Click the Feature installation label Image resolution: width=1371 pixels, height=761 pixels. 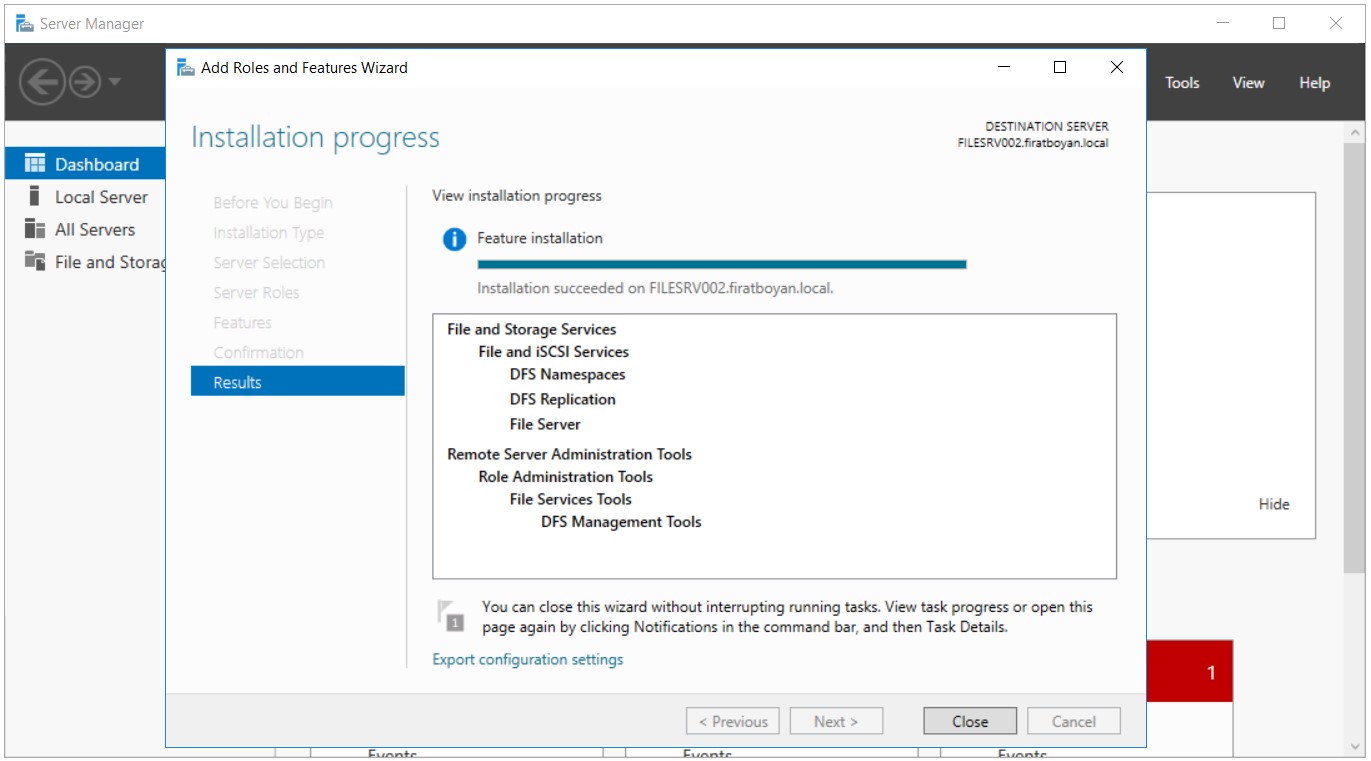click(540, 238)
